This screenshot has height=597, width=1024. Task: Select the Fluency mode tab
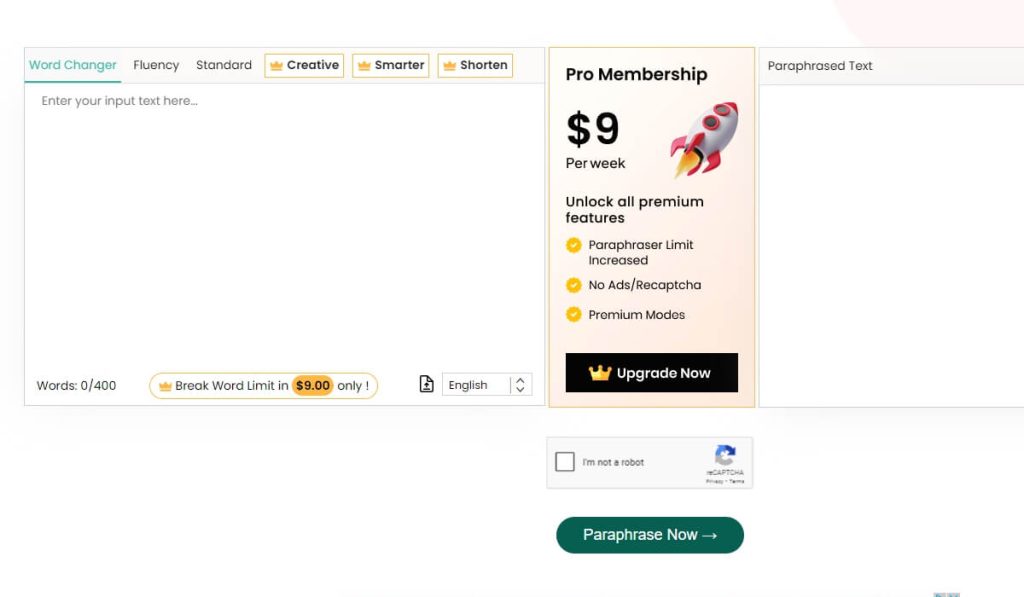click(x=156, y=65)
